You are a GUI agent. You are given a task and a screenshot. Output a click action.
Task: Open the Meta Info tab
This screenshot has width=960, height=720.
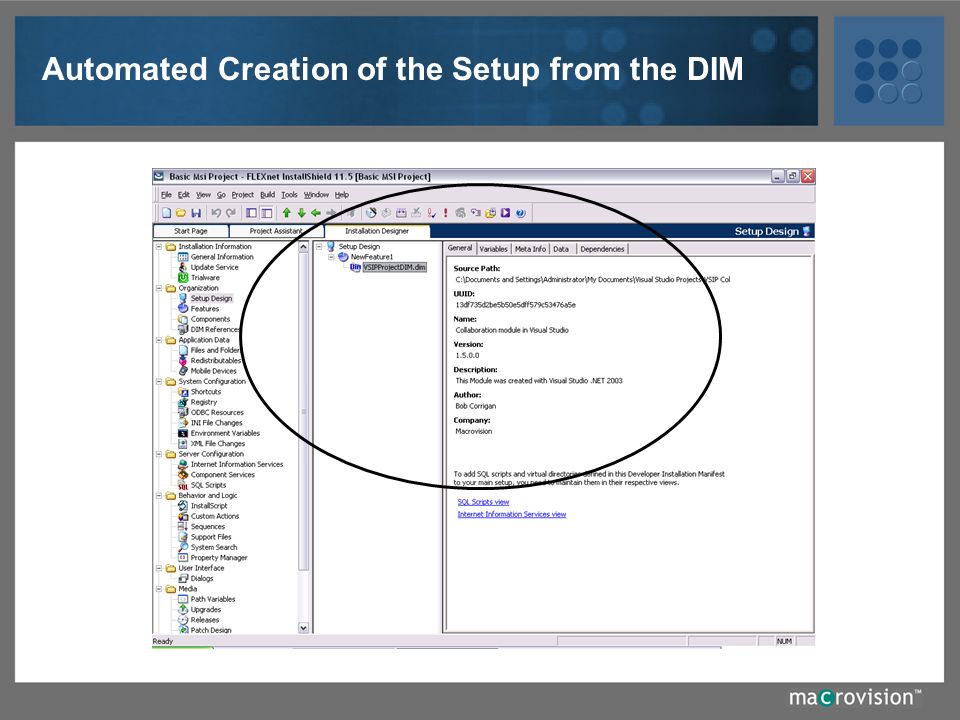tap(530, 249)
